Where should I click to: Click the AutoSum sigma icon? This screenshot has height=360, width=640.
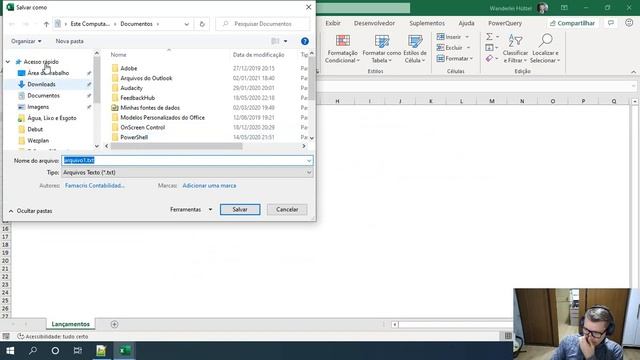[x=489, y=37]
